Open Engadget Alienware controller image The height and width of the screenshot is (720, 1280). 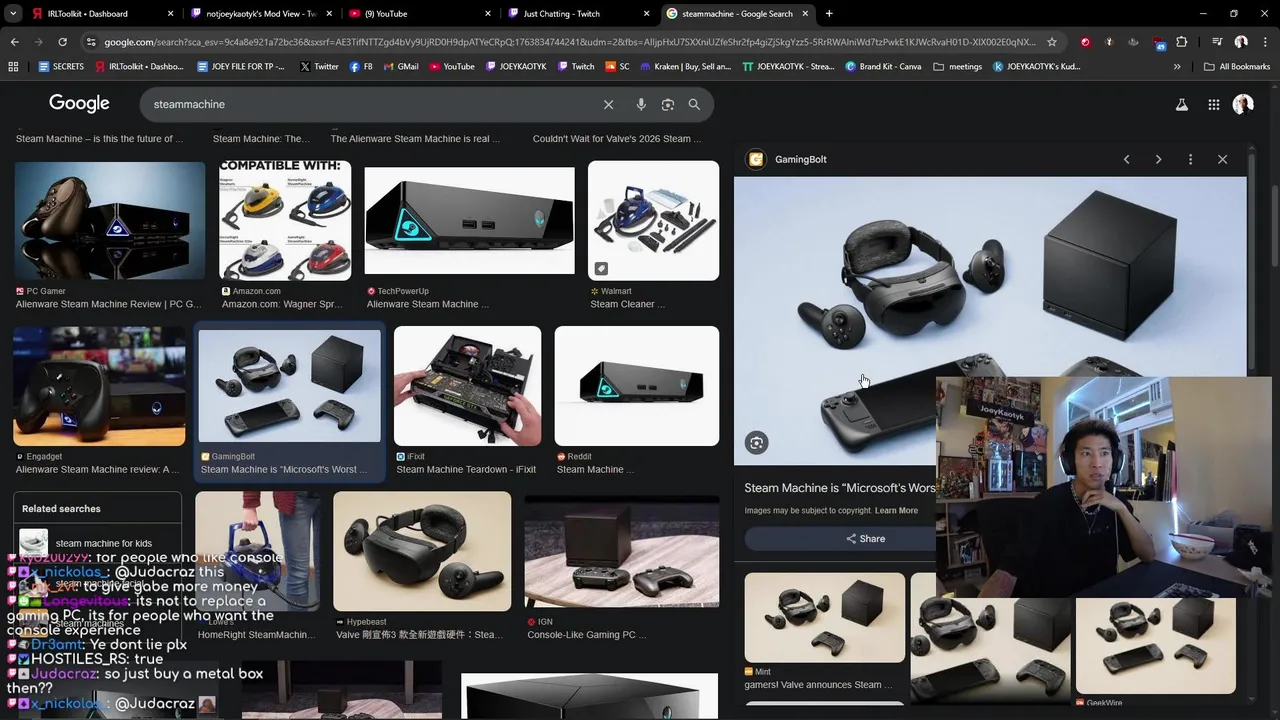(99, 386)
